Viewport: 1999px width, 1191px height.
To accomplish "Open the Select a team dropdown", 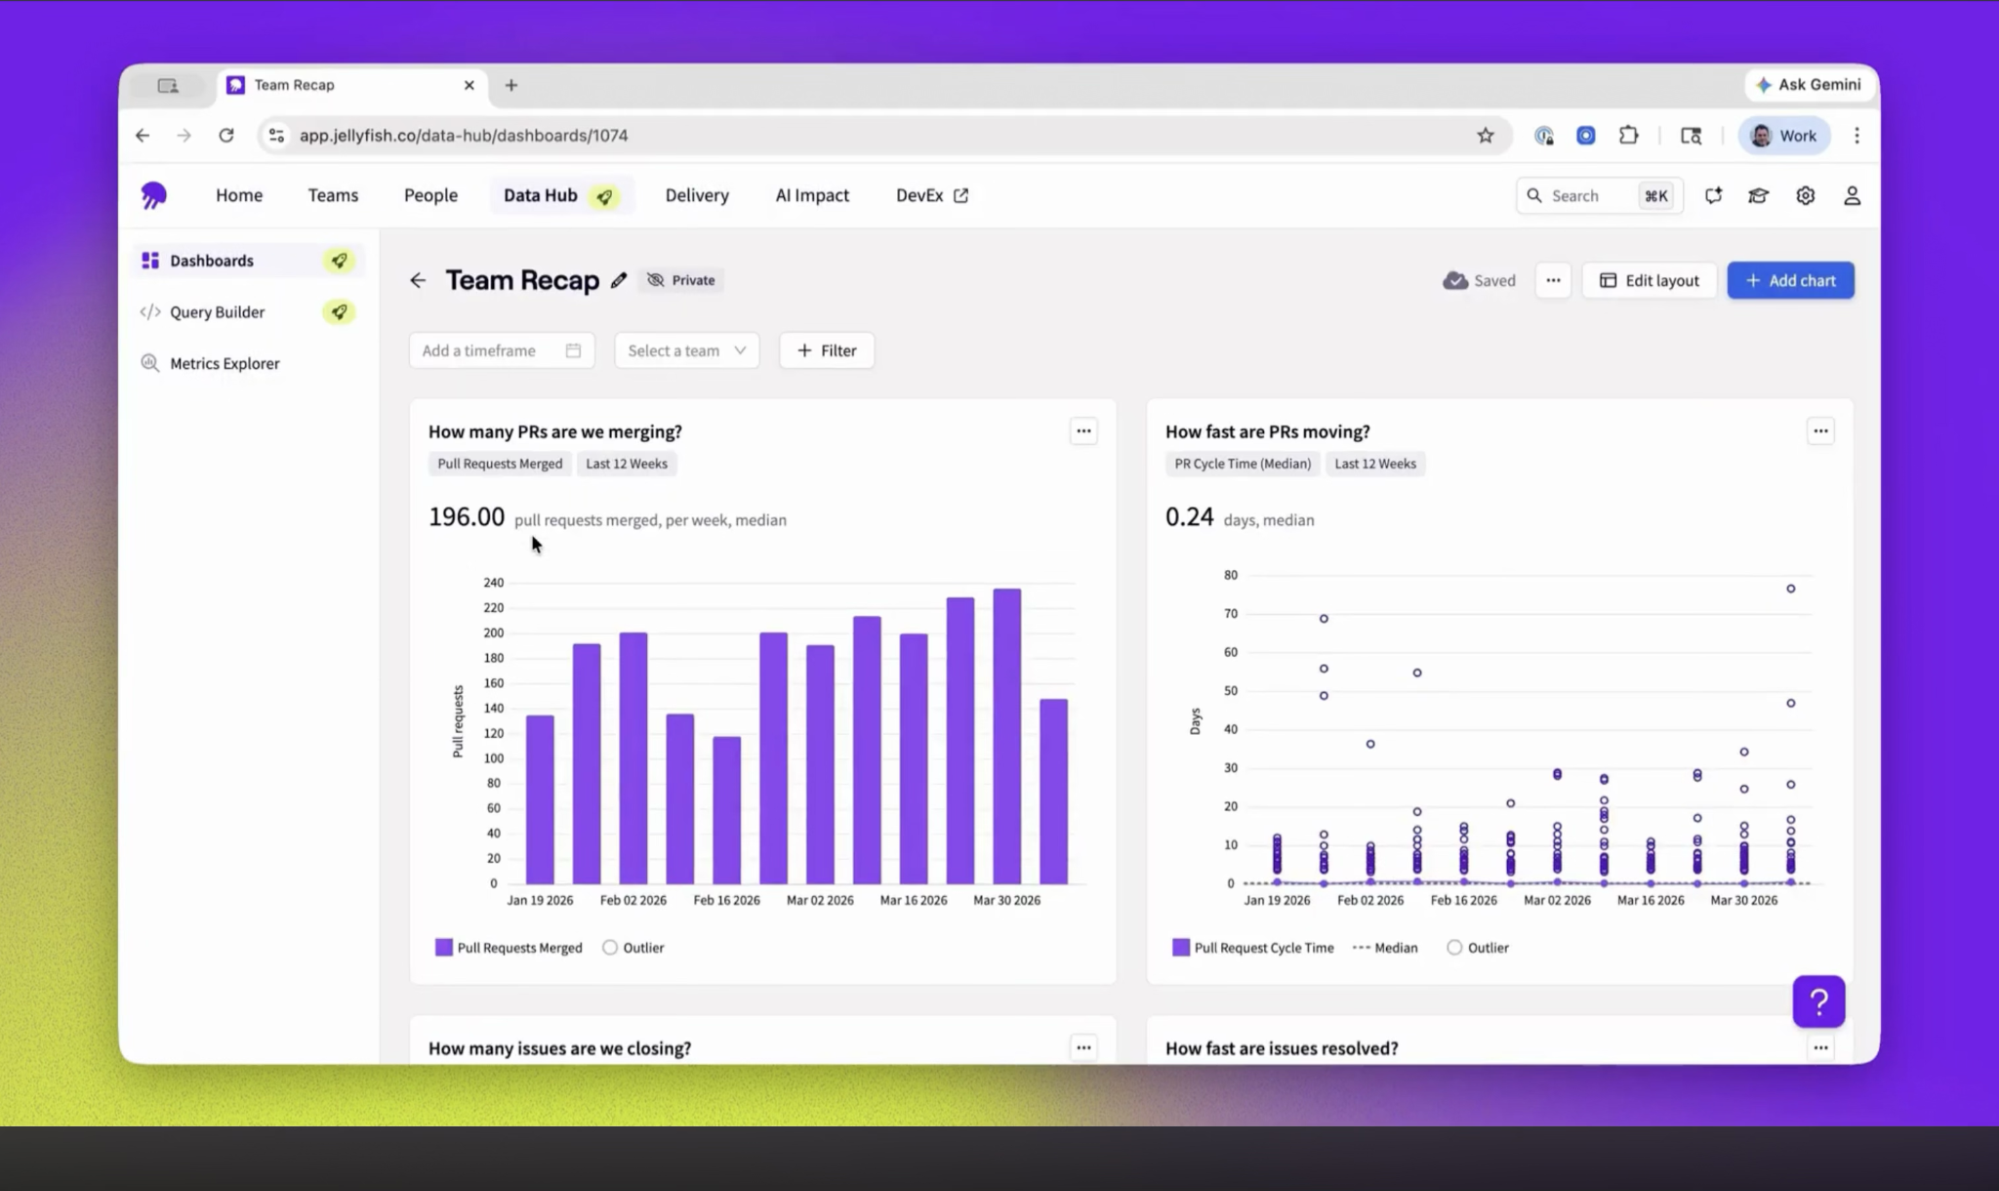I will click(687, 350).
